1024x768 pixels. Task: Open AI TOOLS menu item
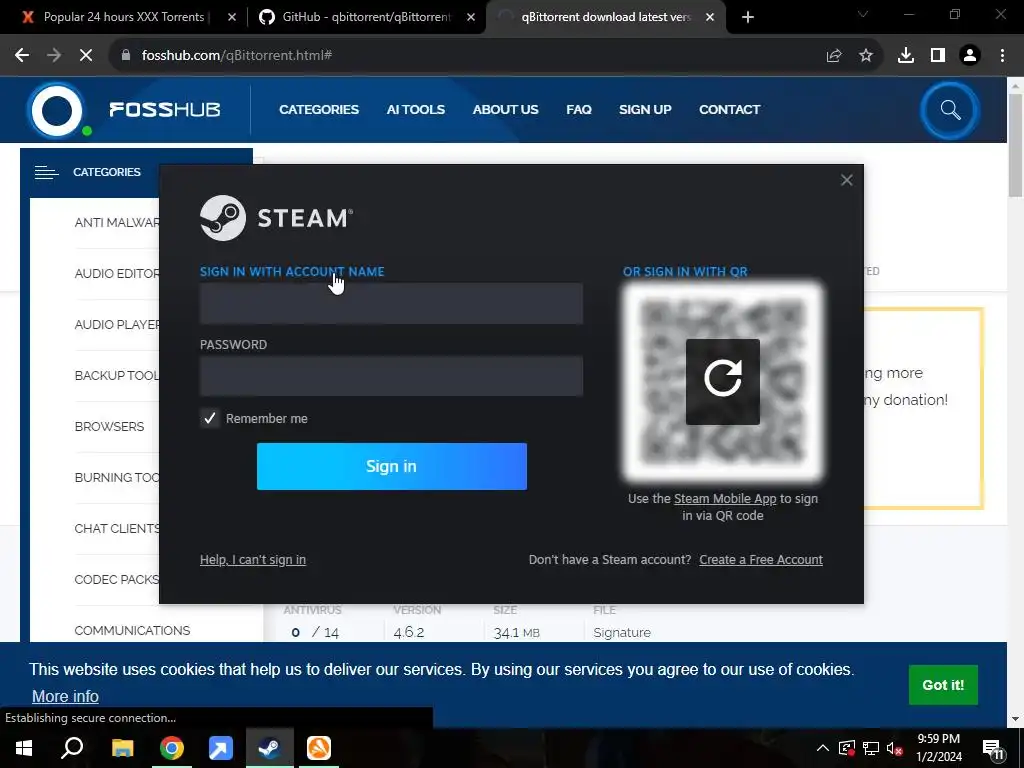415,110
